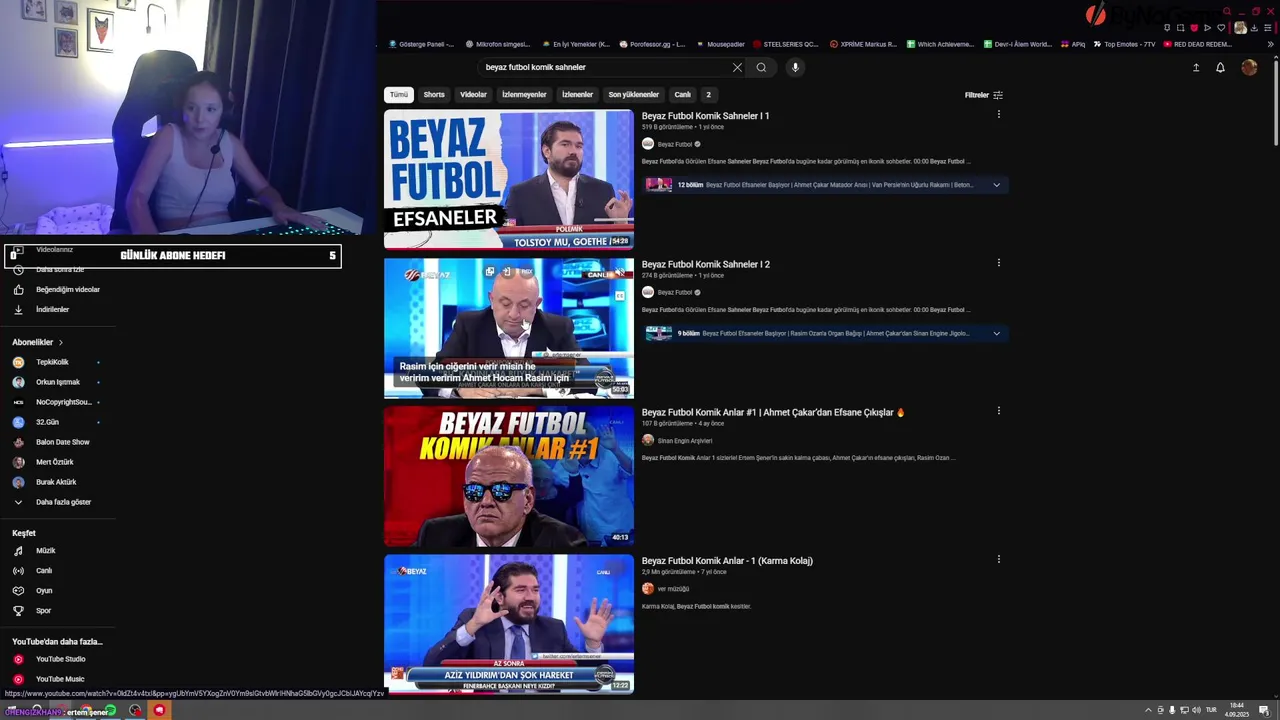Go to NoCopyrightSou... subscription channel
The width and height of the screenshot is (1280, 720).
click(x=52, y=402)
